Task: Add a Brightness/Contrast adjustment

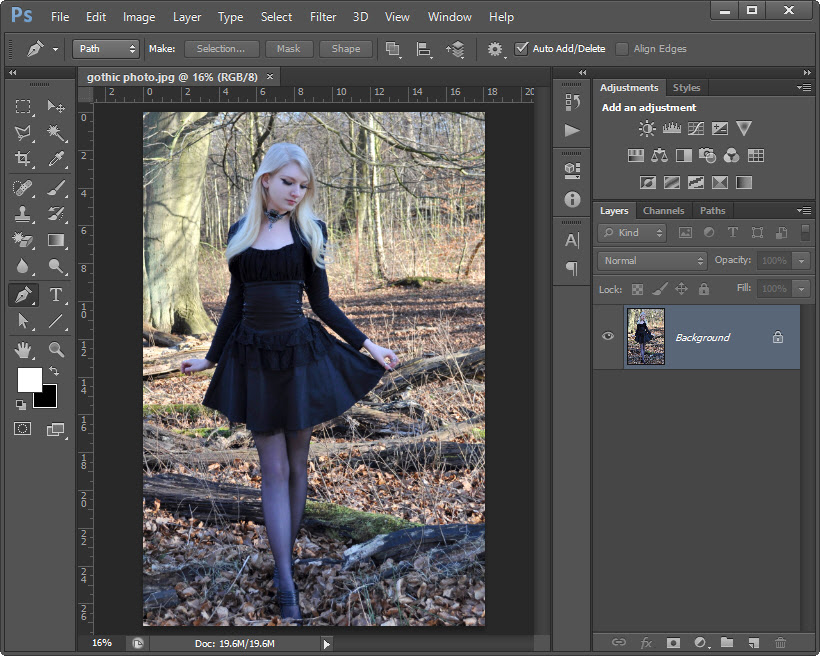Action: 647,129
